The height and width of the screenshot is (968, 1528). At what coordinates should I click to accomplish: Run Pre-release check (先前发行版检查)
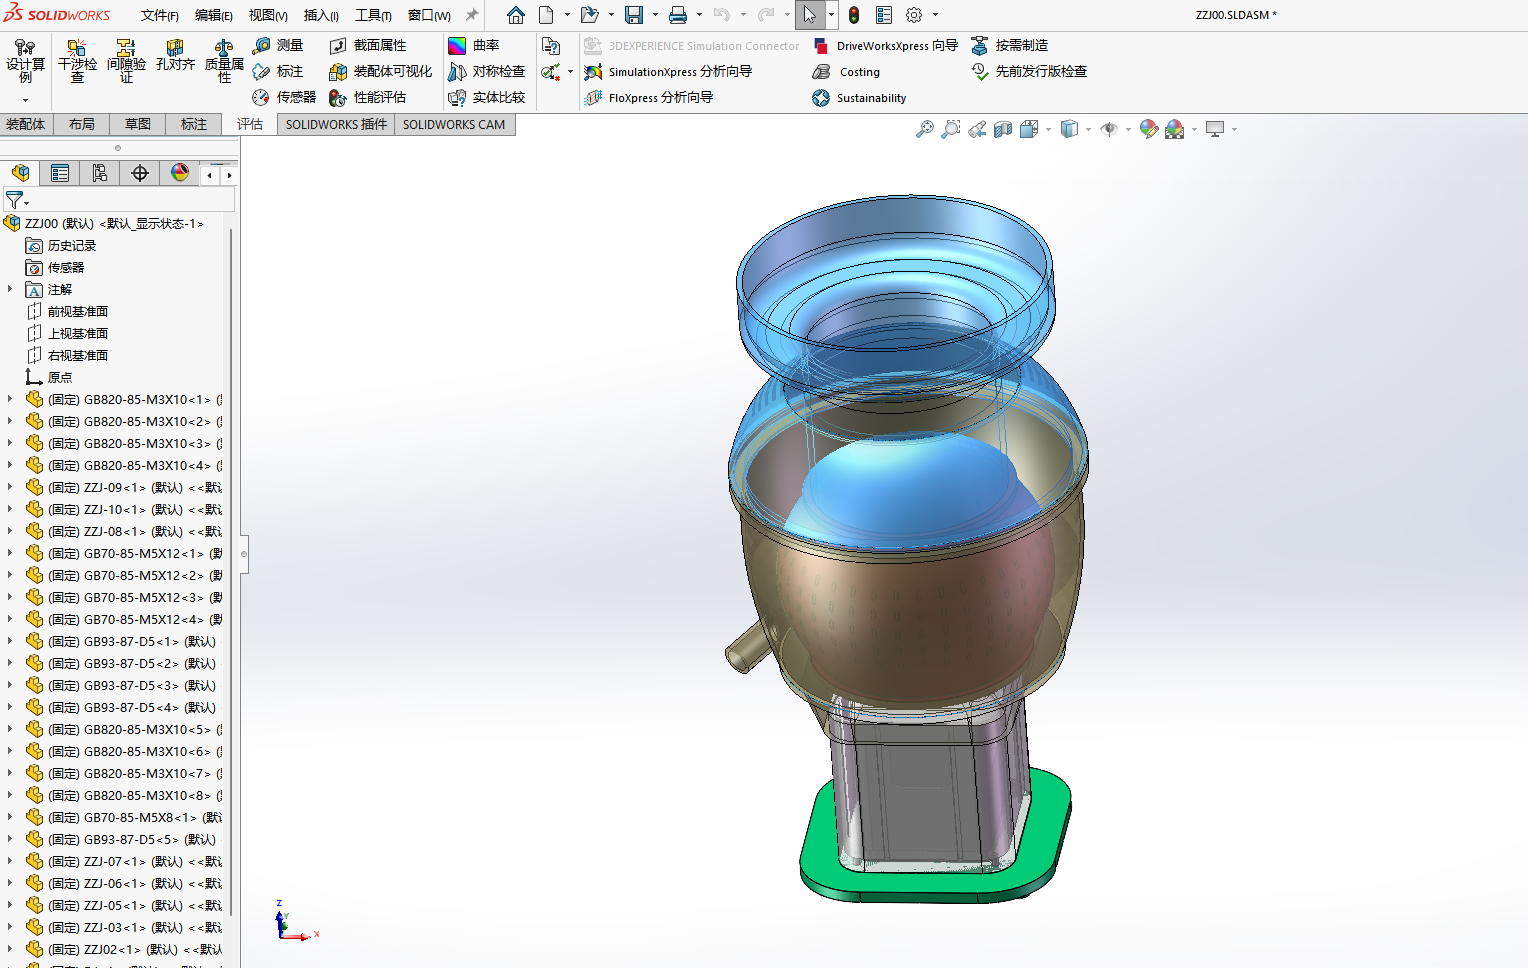point(1029,72)
